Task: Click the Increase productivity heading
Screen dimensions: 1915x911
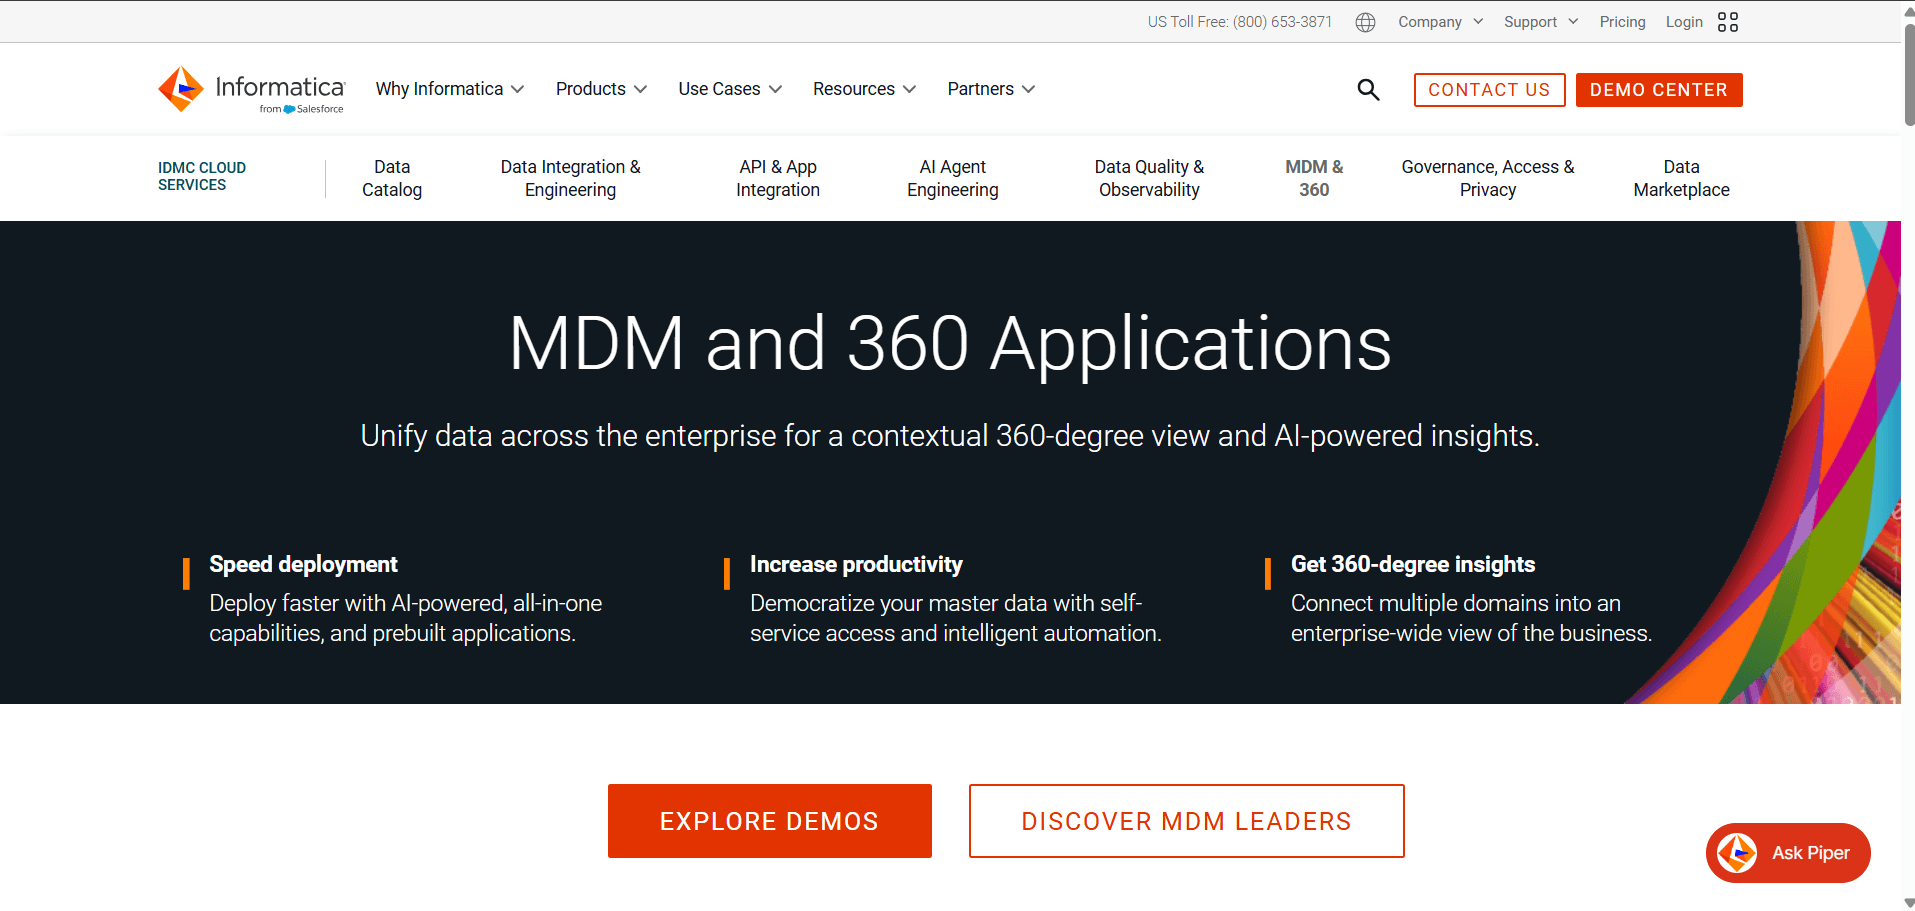Action: click(x=856, y=564)
